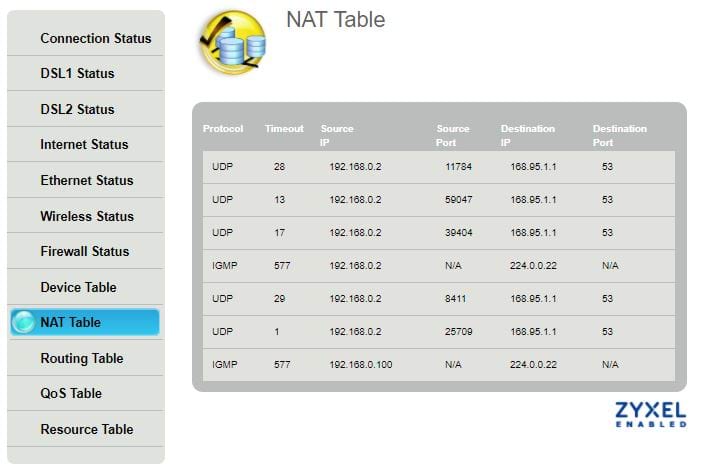Click the globe icon beside NAT Table
Viewport: 704px width, 474px height.
coord(24,322)
